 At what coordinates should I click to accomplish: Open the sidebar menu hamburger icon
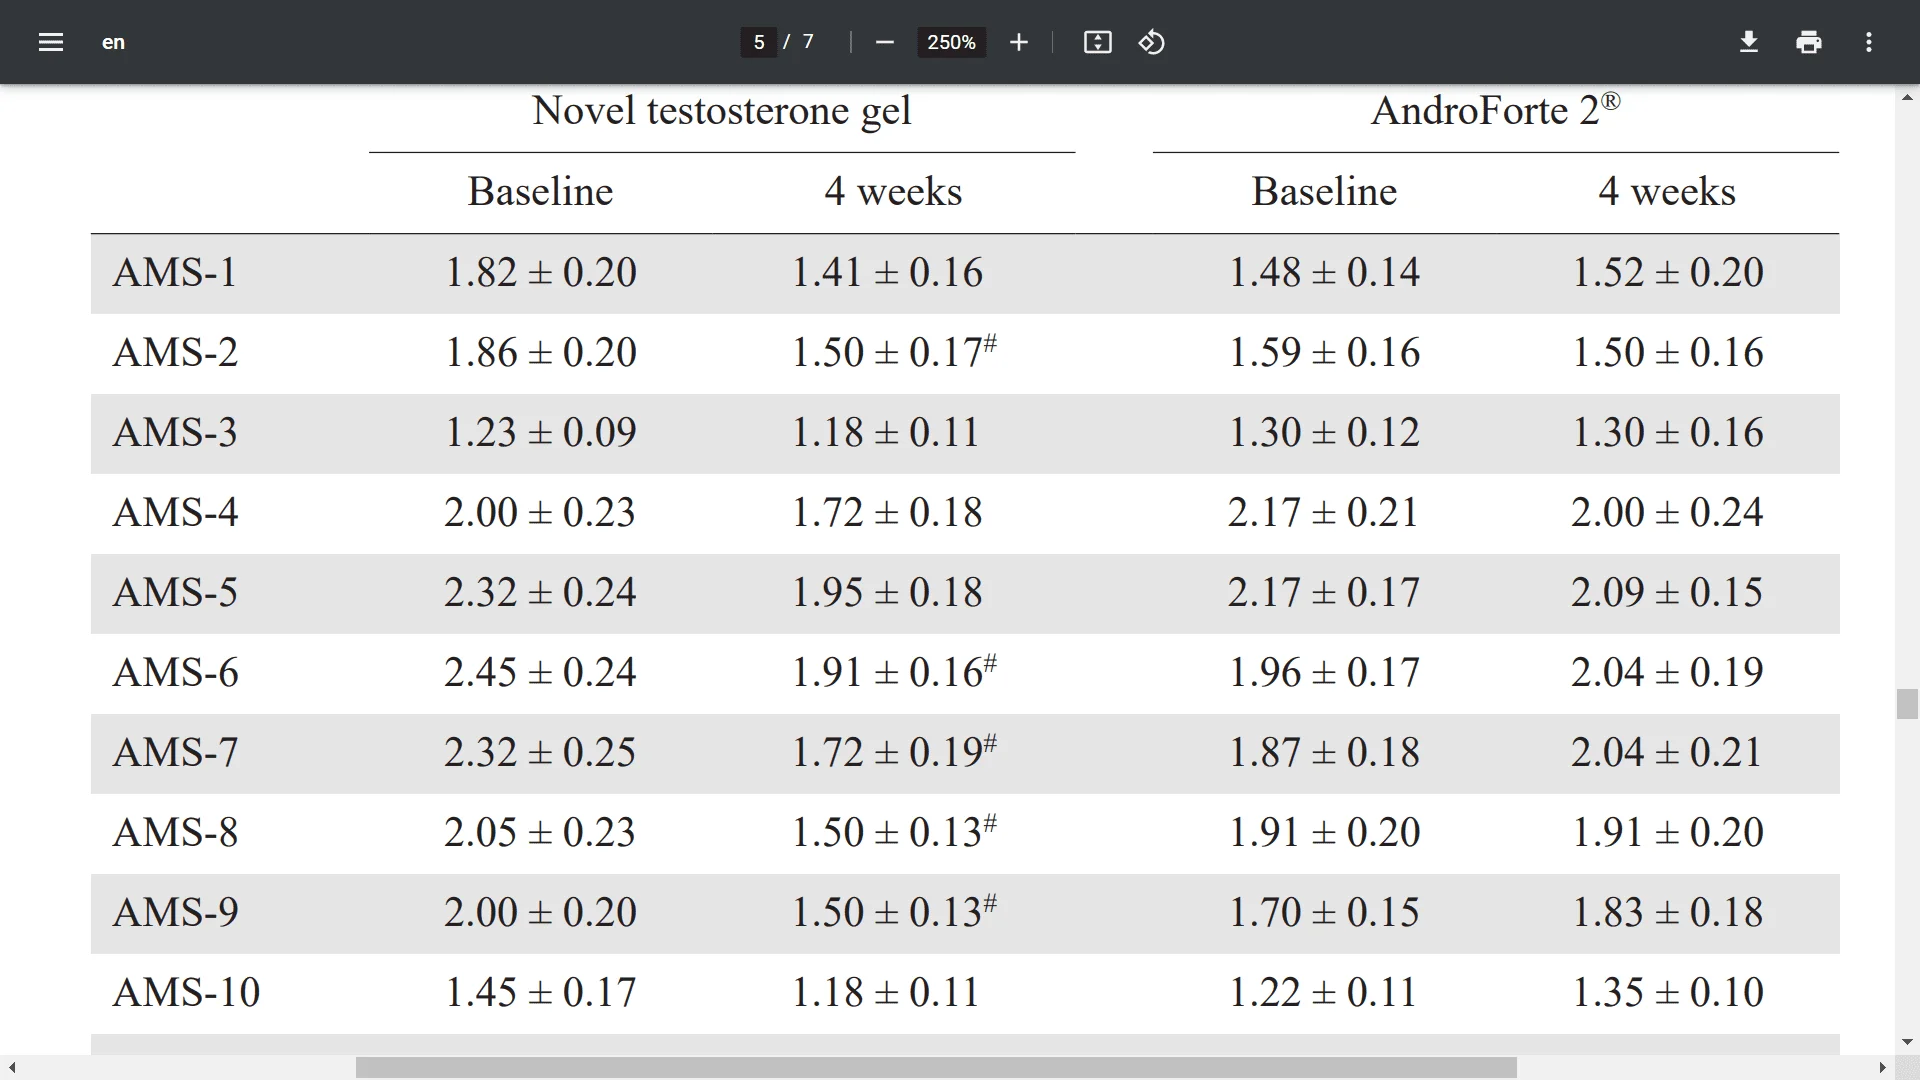coord(51,42)
